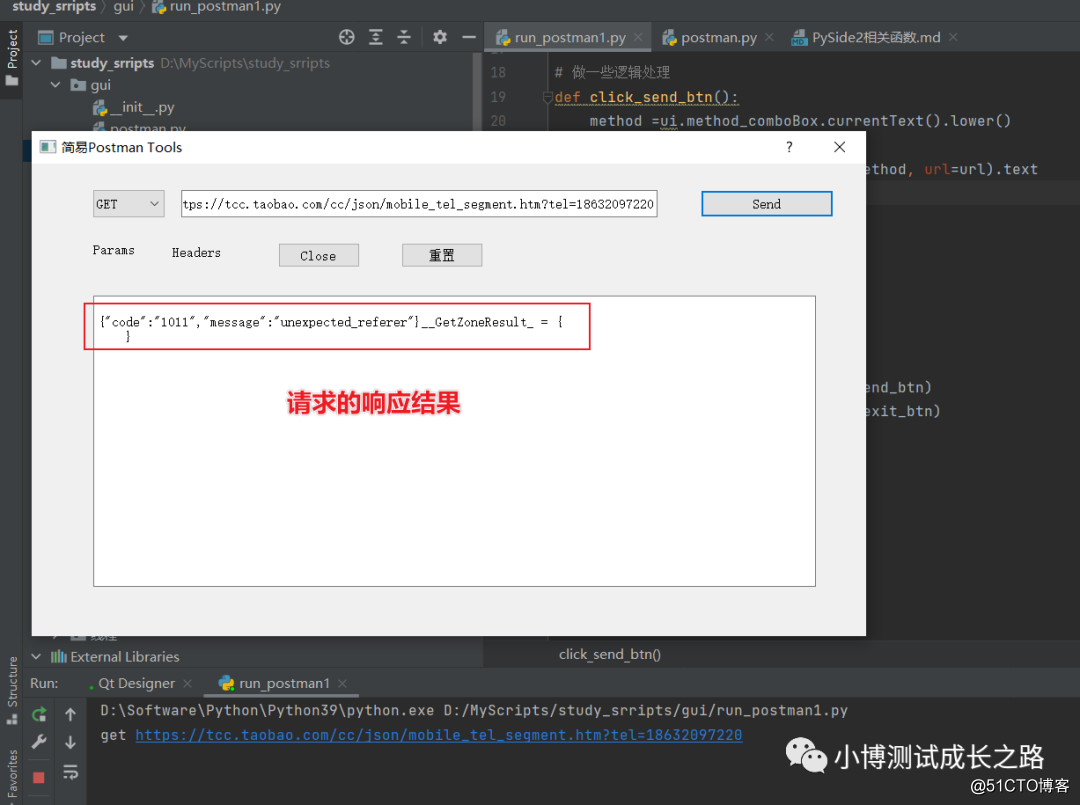
Task: Open the taobao URL link in console
Action: [x=439, y=735]
